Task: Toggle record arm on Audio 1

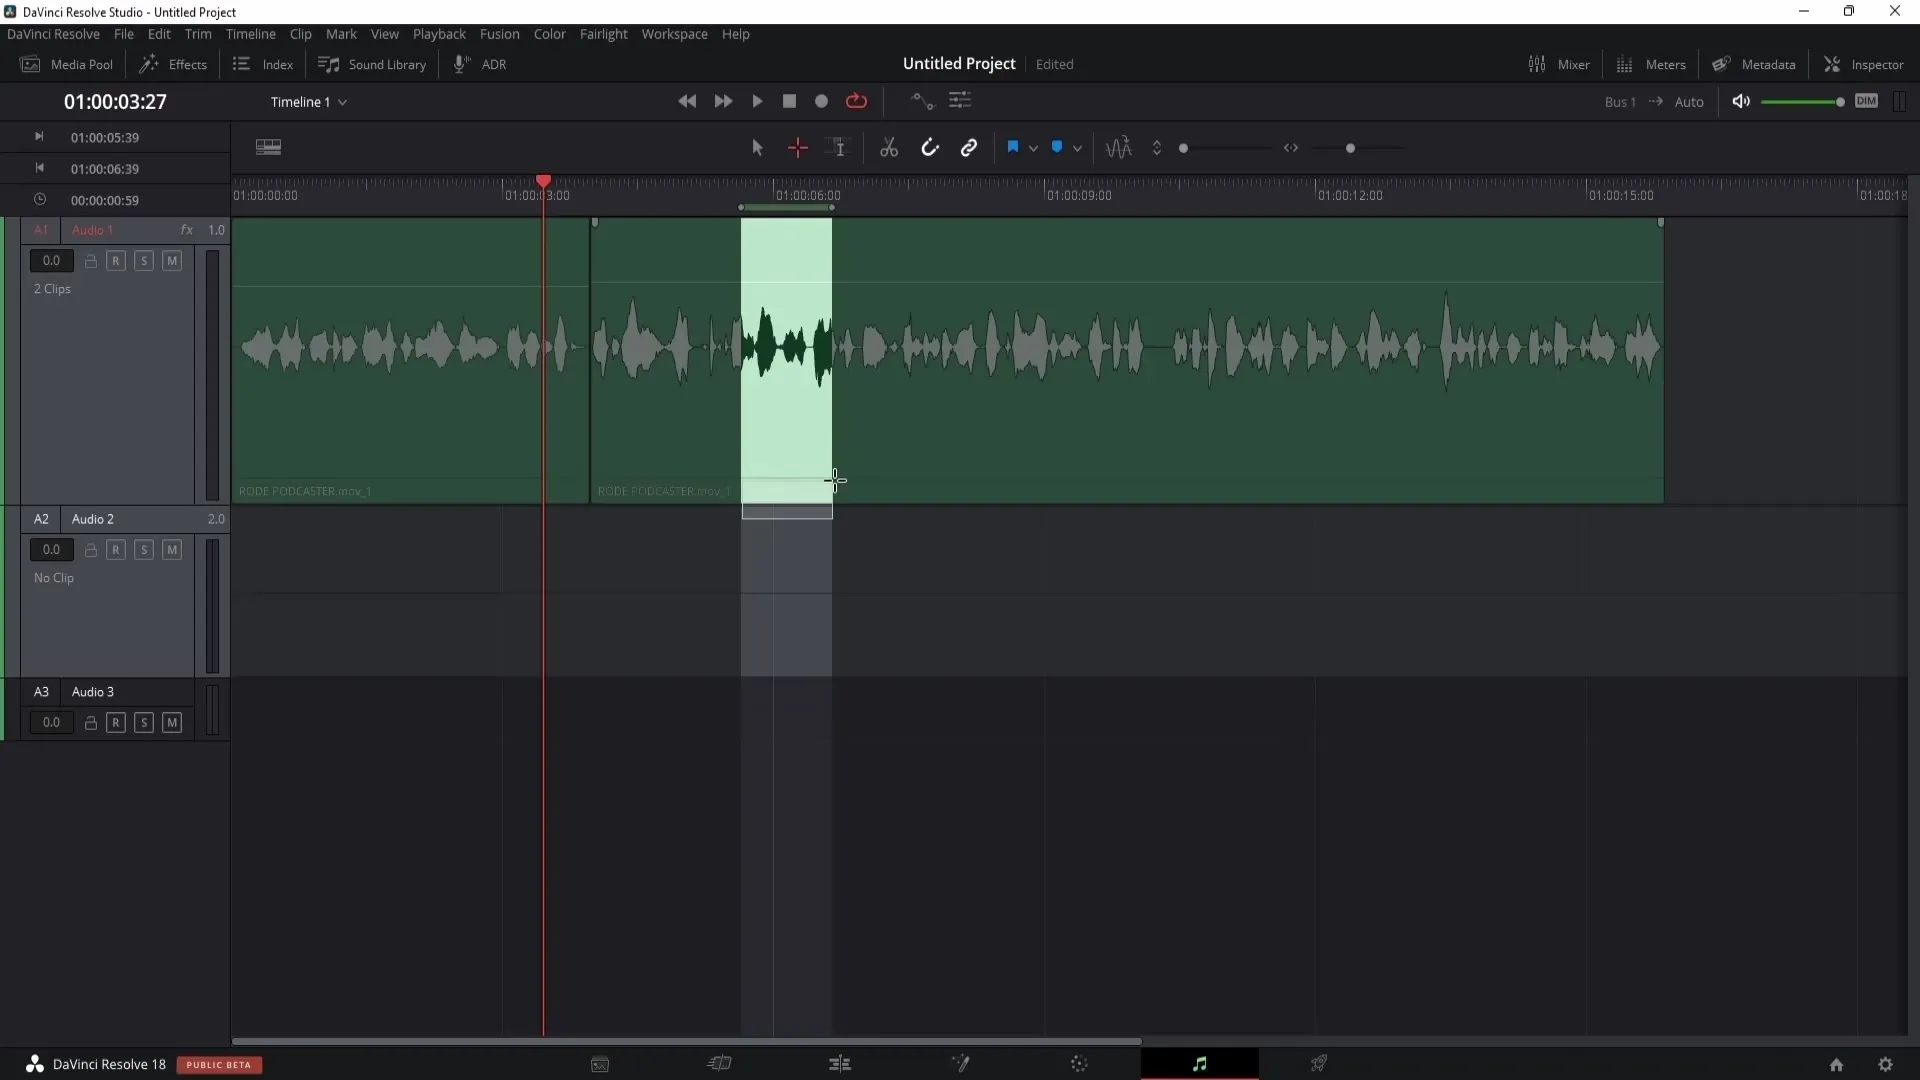Action: coord(116,261)
